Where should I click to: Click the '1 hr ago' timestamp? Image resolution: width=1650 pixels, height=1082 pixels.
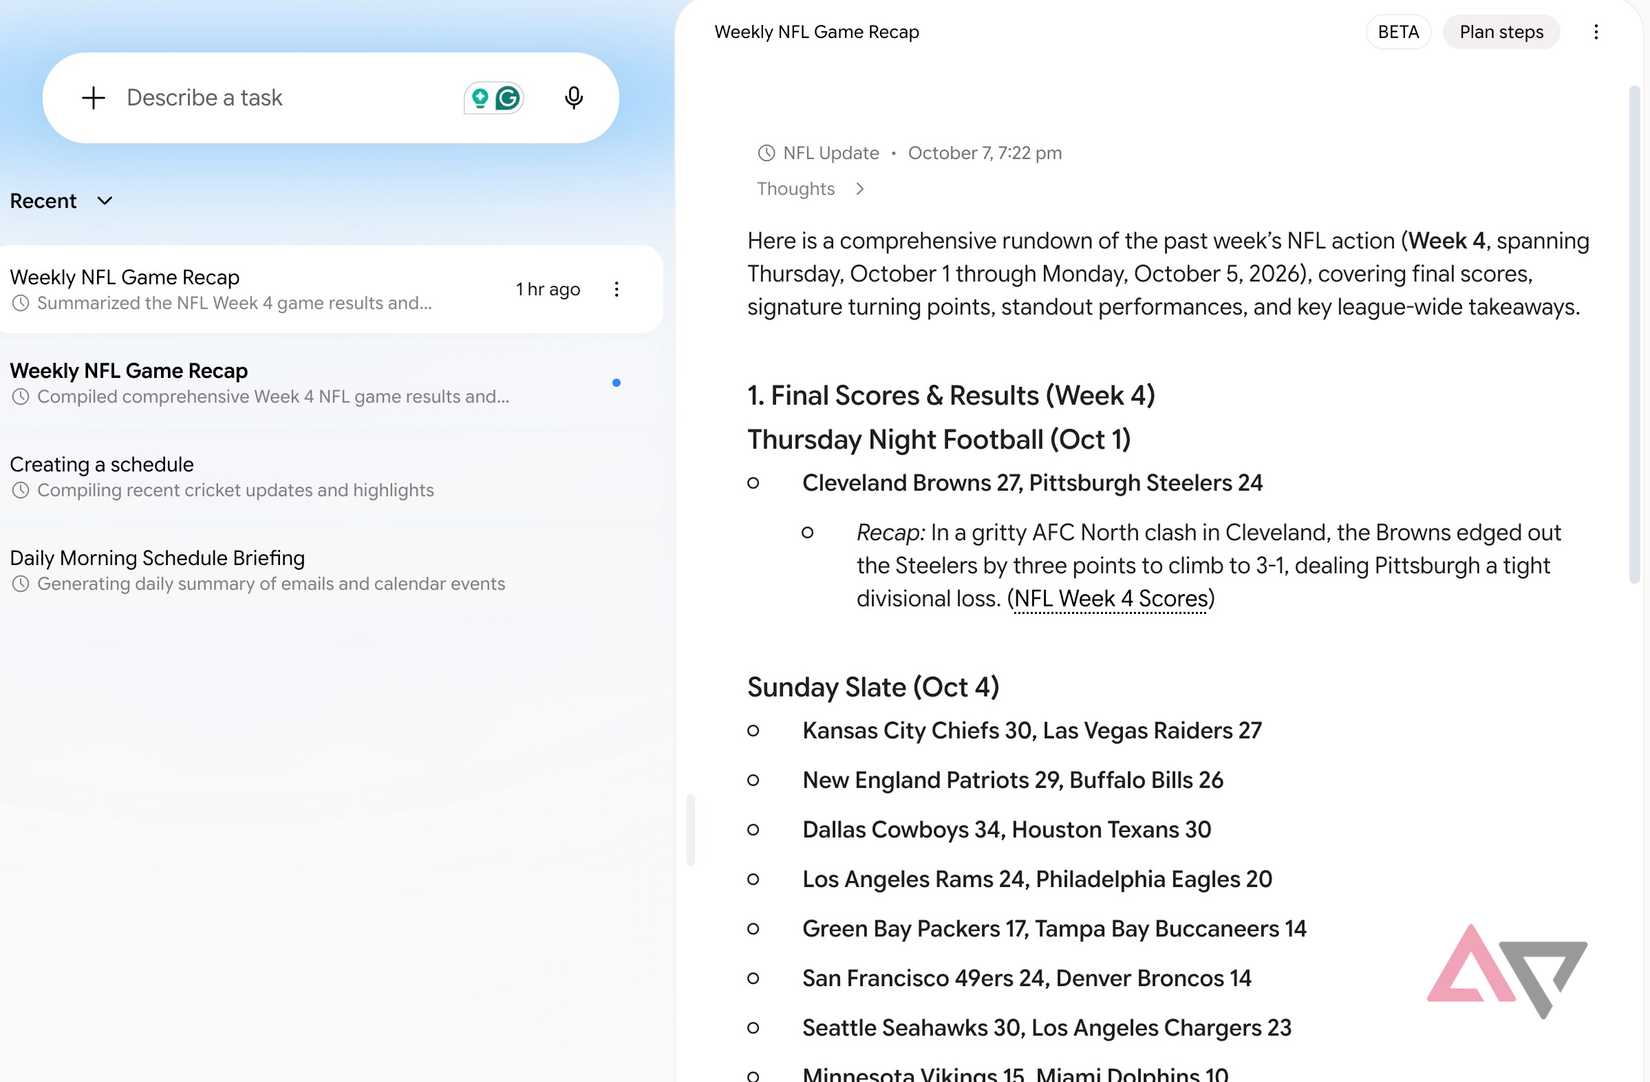pos(548,289)
